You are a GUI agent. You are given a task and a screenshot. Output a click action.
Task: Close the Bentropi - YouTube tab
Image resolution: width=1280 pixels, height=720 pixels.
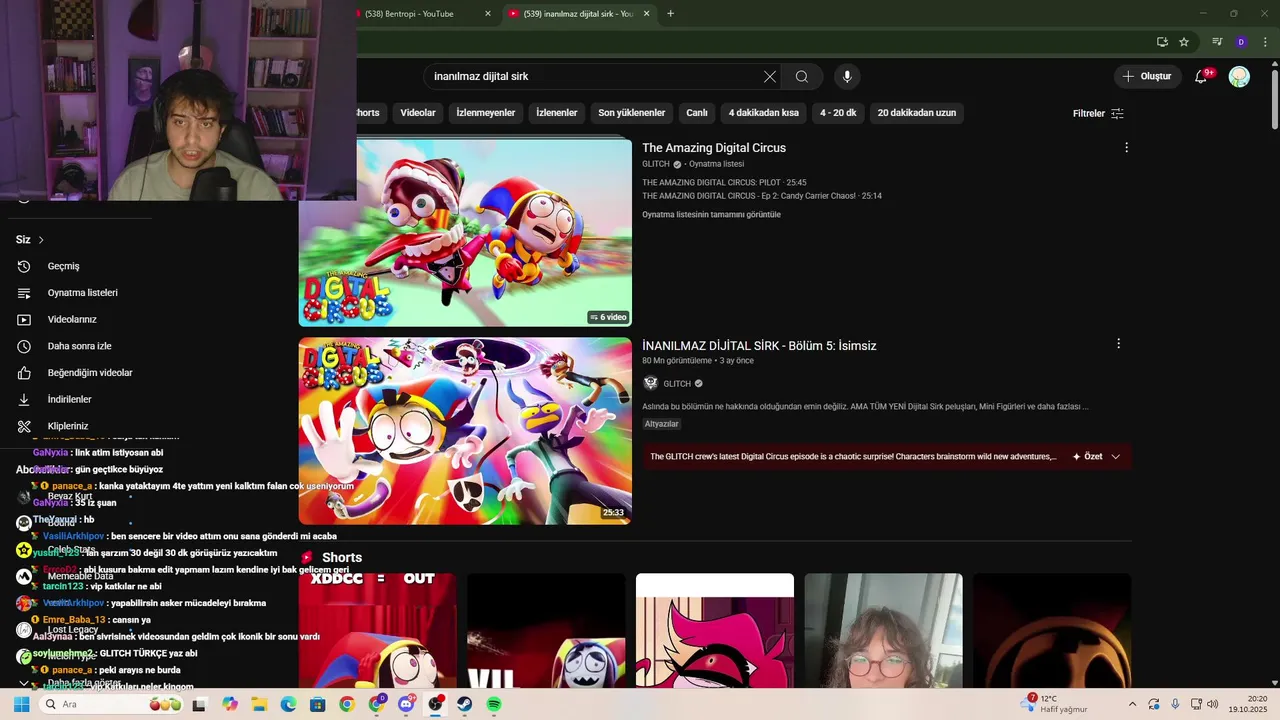click(x=488, y=14)
